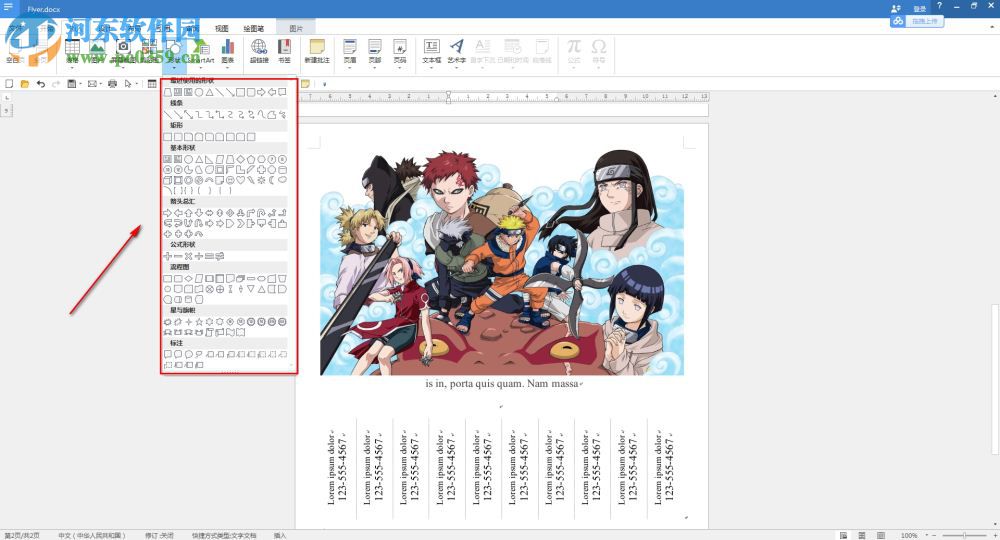This screenshot has height=540, width=1000.
Task: Open the table ribbon button dropdown arrow
Action: coord(72,68)
